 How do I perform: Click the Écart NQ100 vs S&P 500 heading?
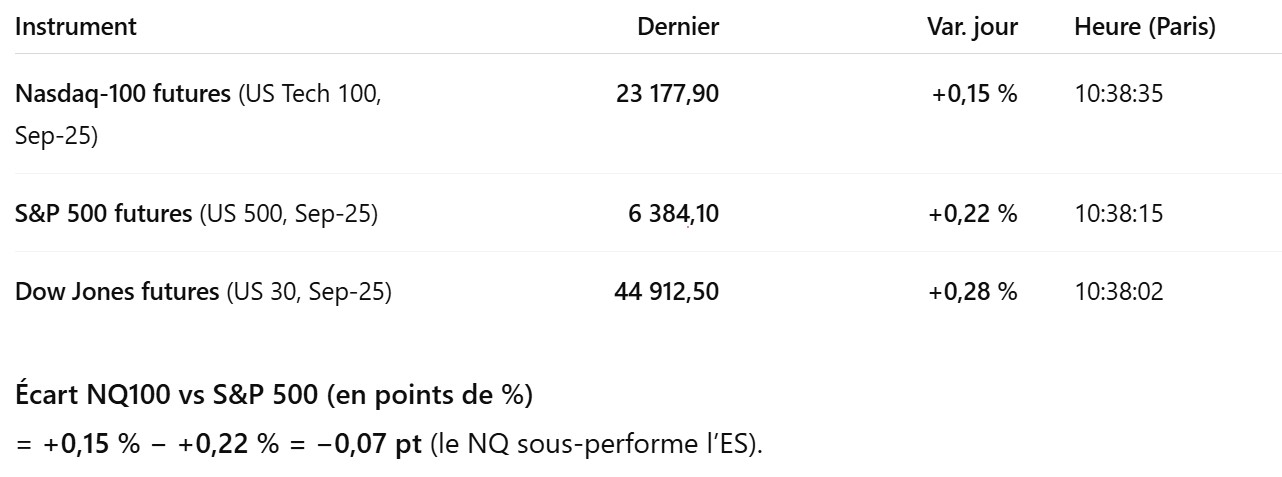click(x=274, y=396)
